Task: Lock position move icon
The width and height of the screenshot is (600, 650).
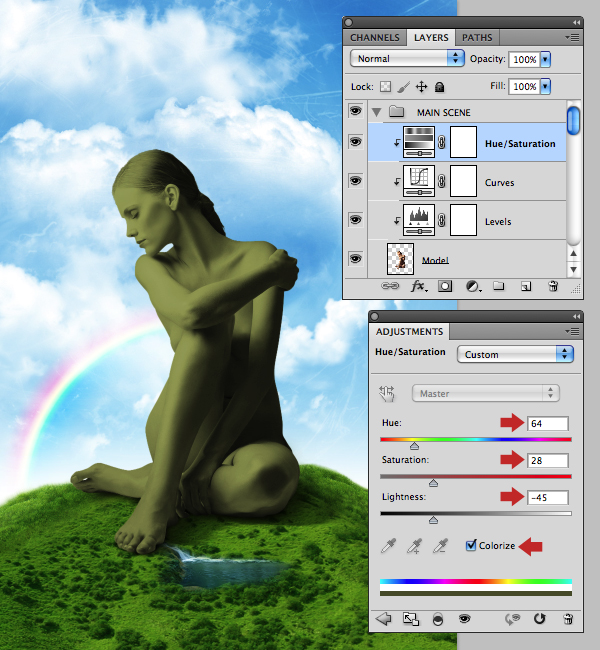Action: [421, 87]
